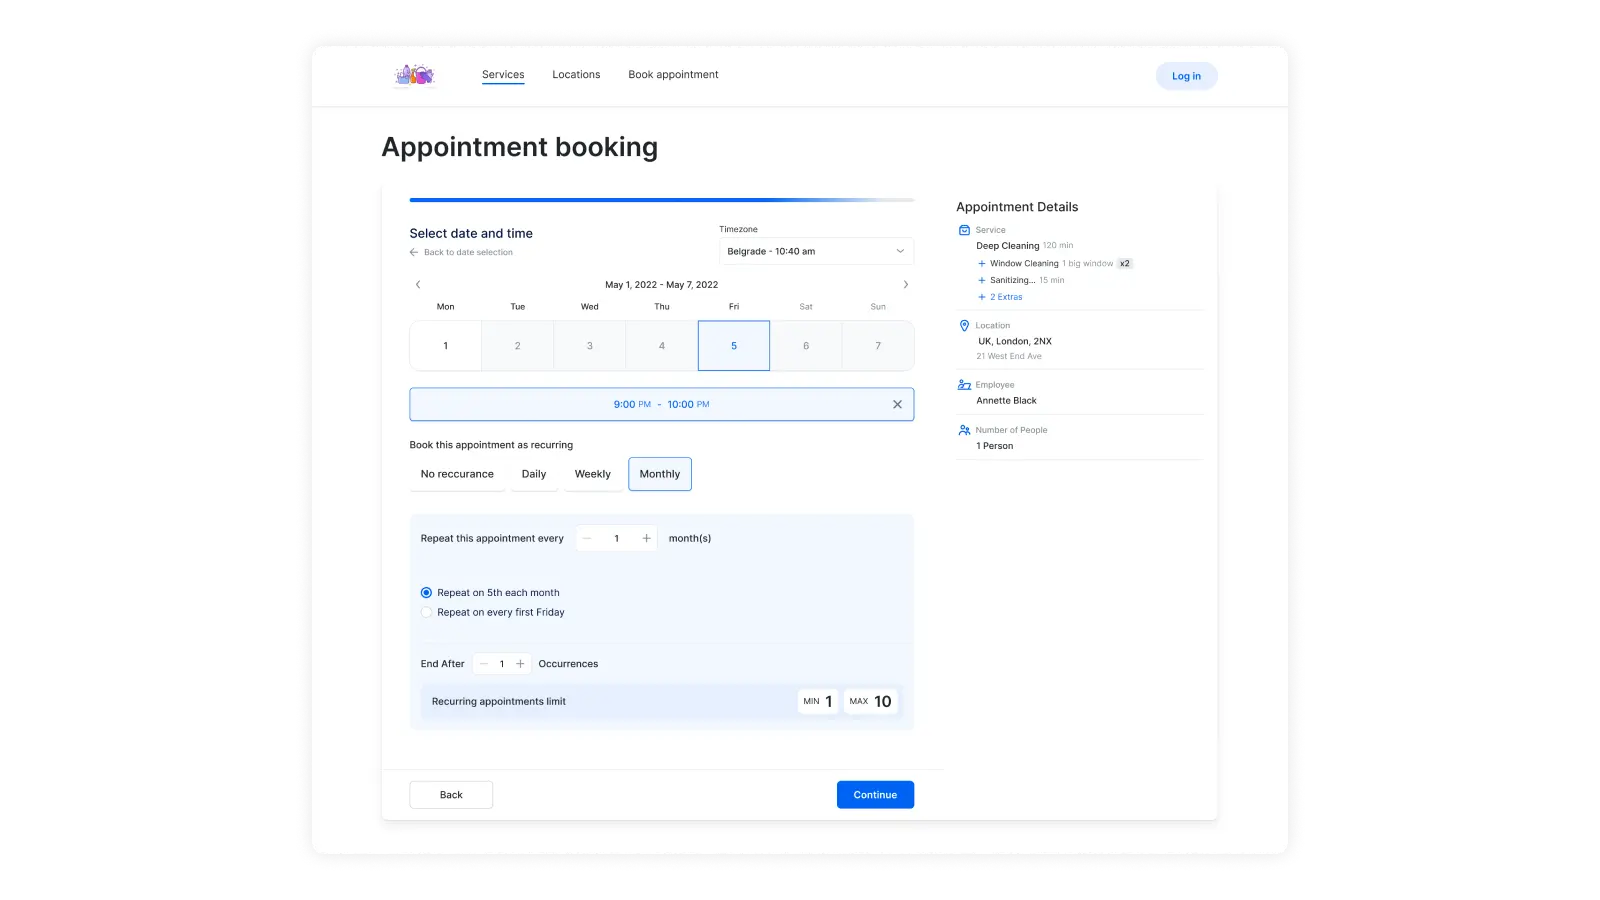Open Book appointment in navigation
Image resolution: width=1600 pixels, height=900 pixels.
point(673,75)
